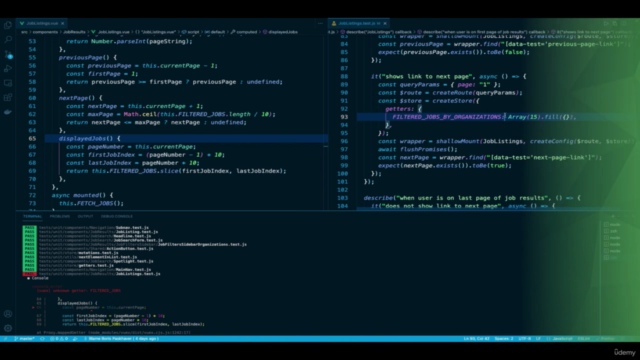Click 'displayedJobs() {' on line 65

pyautogui.click(x=89, y=139)
